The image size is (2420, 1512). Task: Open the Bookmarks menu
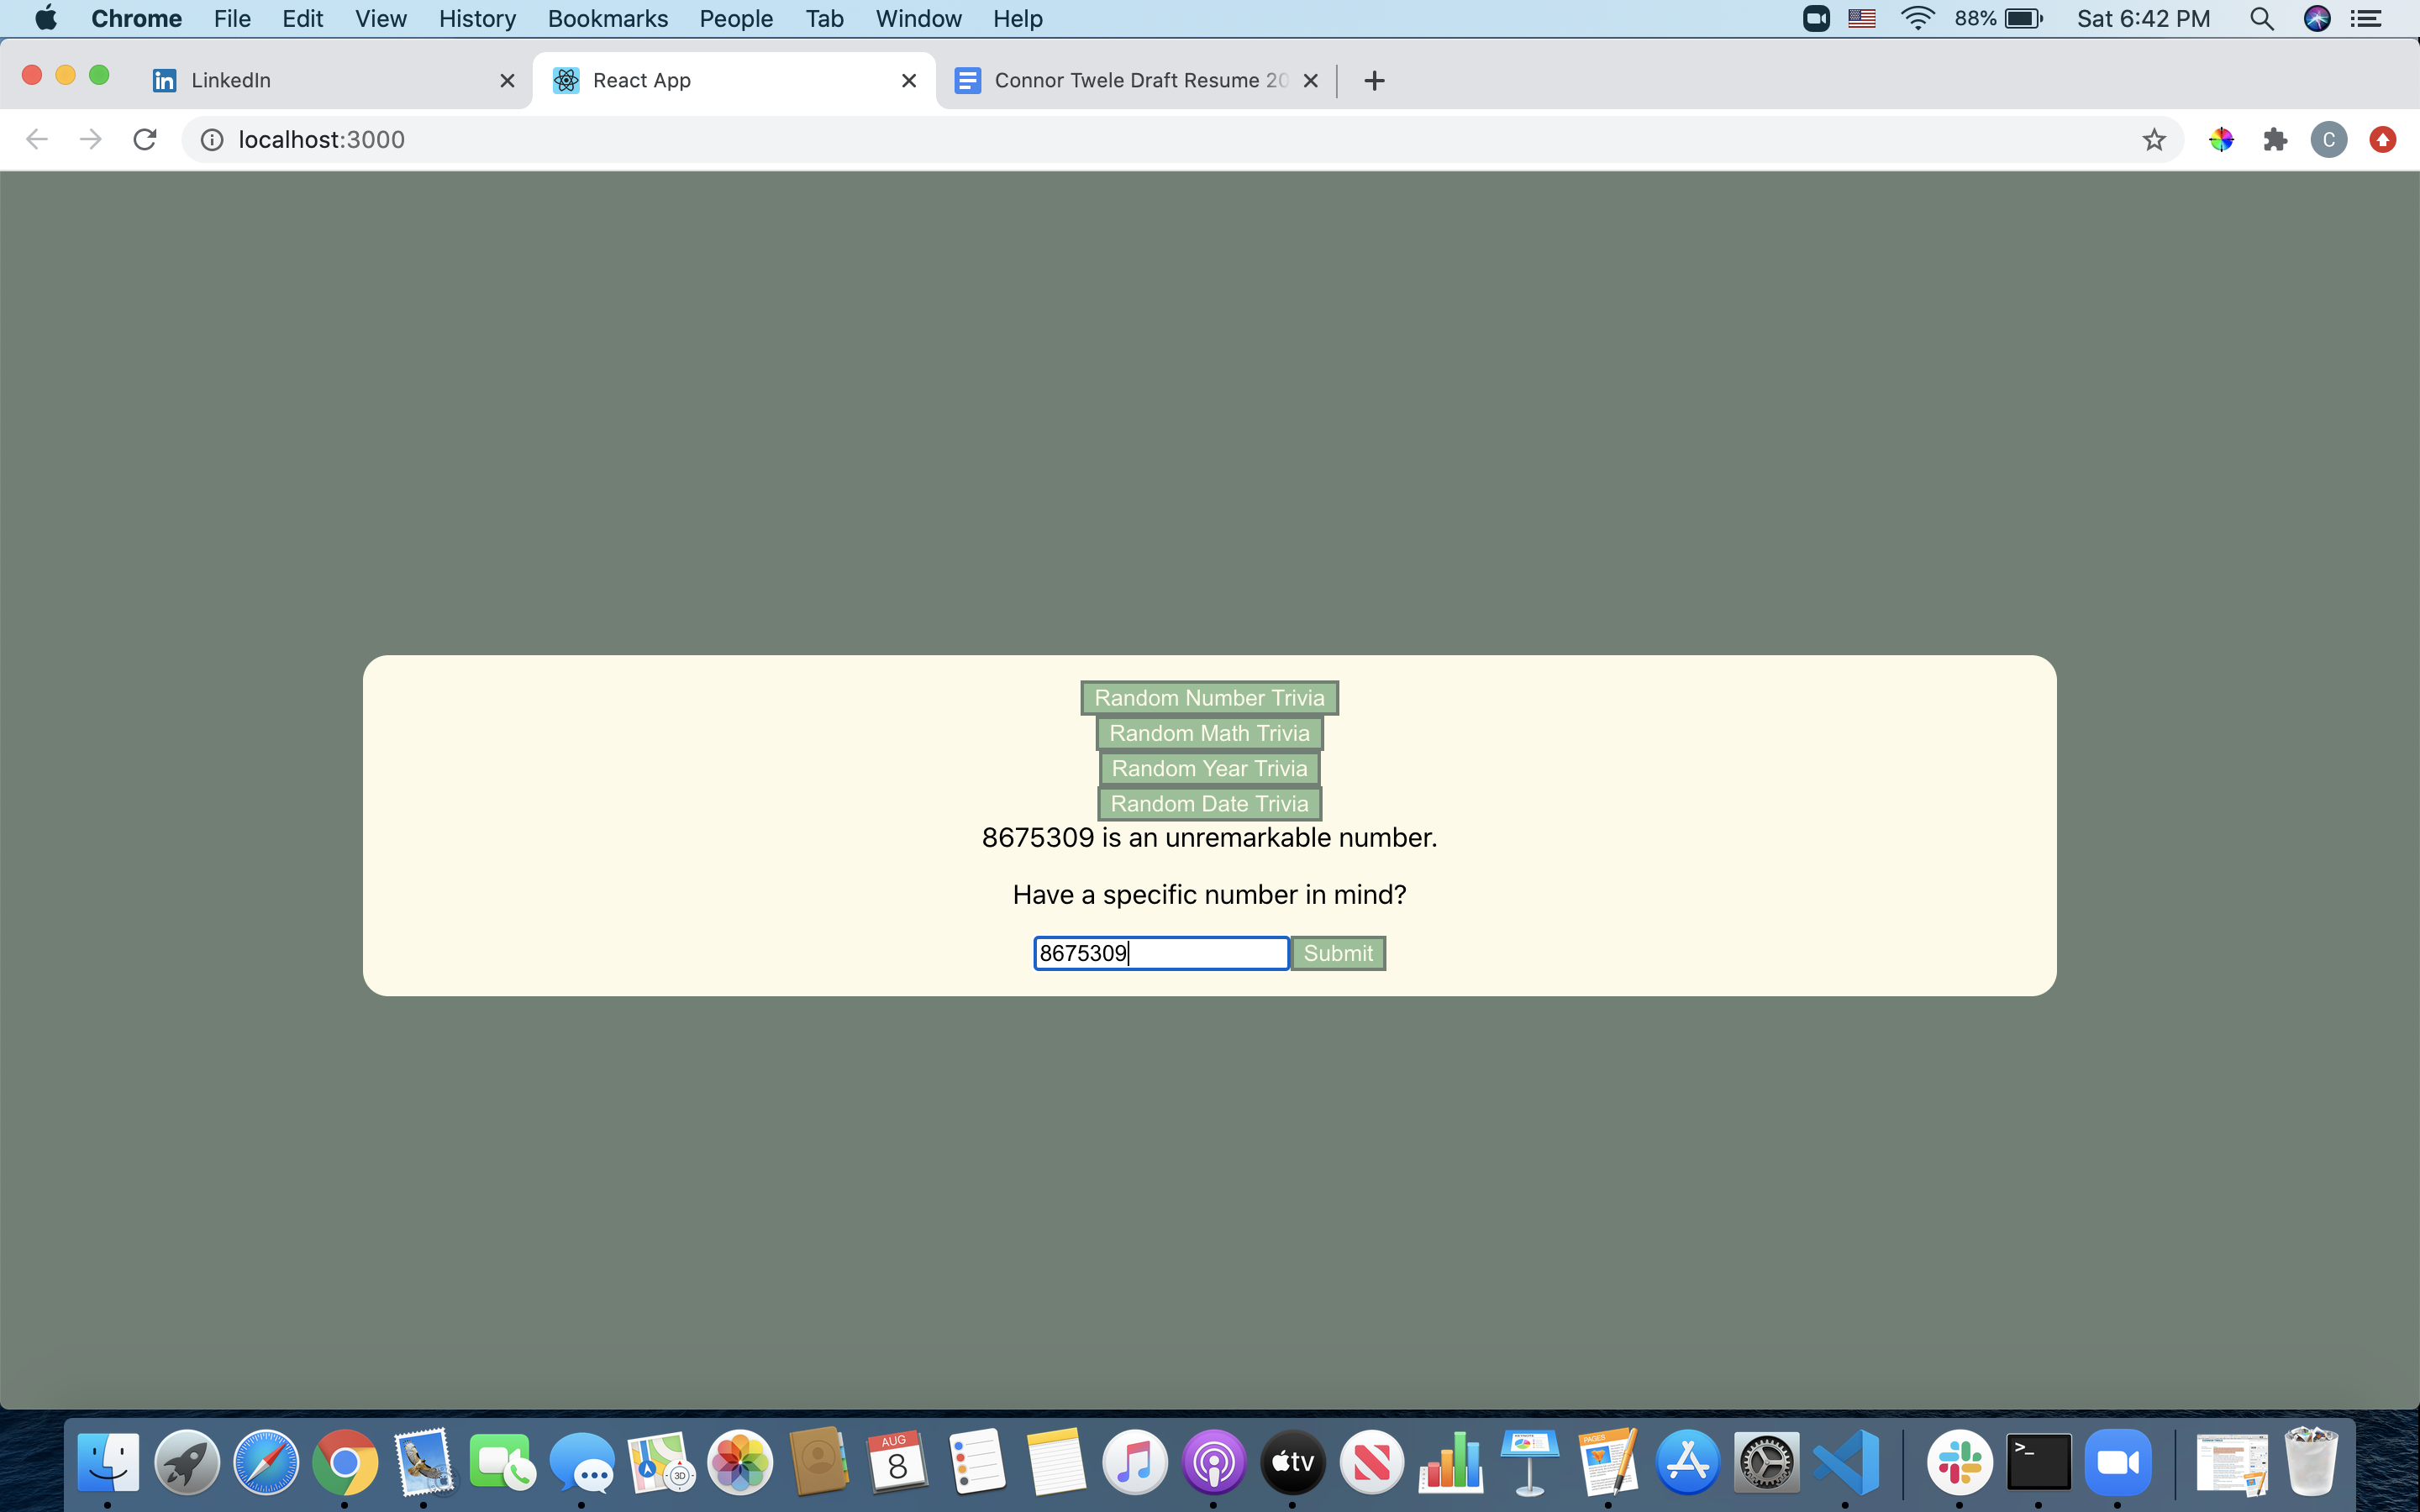[607, 18]
